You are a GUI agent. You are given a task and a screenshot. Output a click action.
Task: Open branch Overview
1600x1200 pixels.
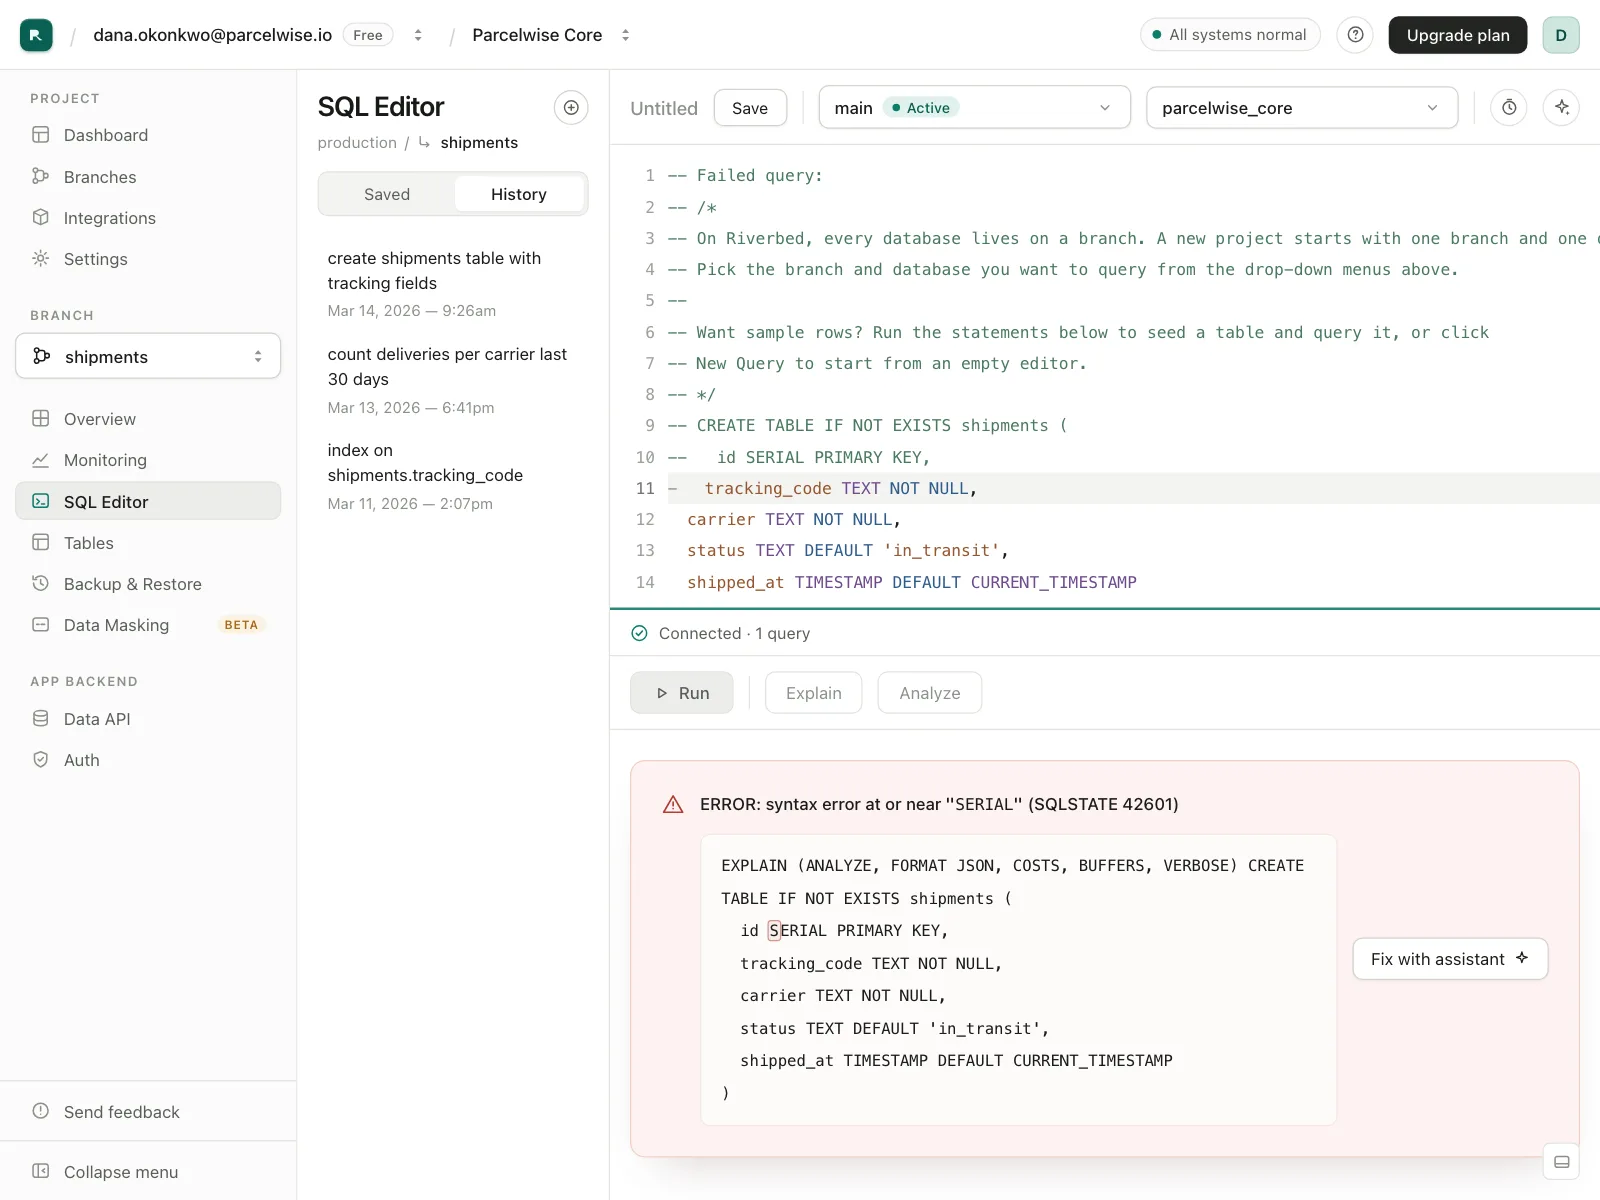coord(148,419)
